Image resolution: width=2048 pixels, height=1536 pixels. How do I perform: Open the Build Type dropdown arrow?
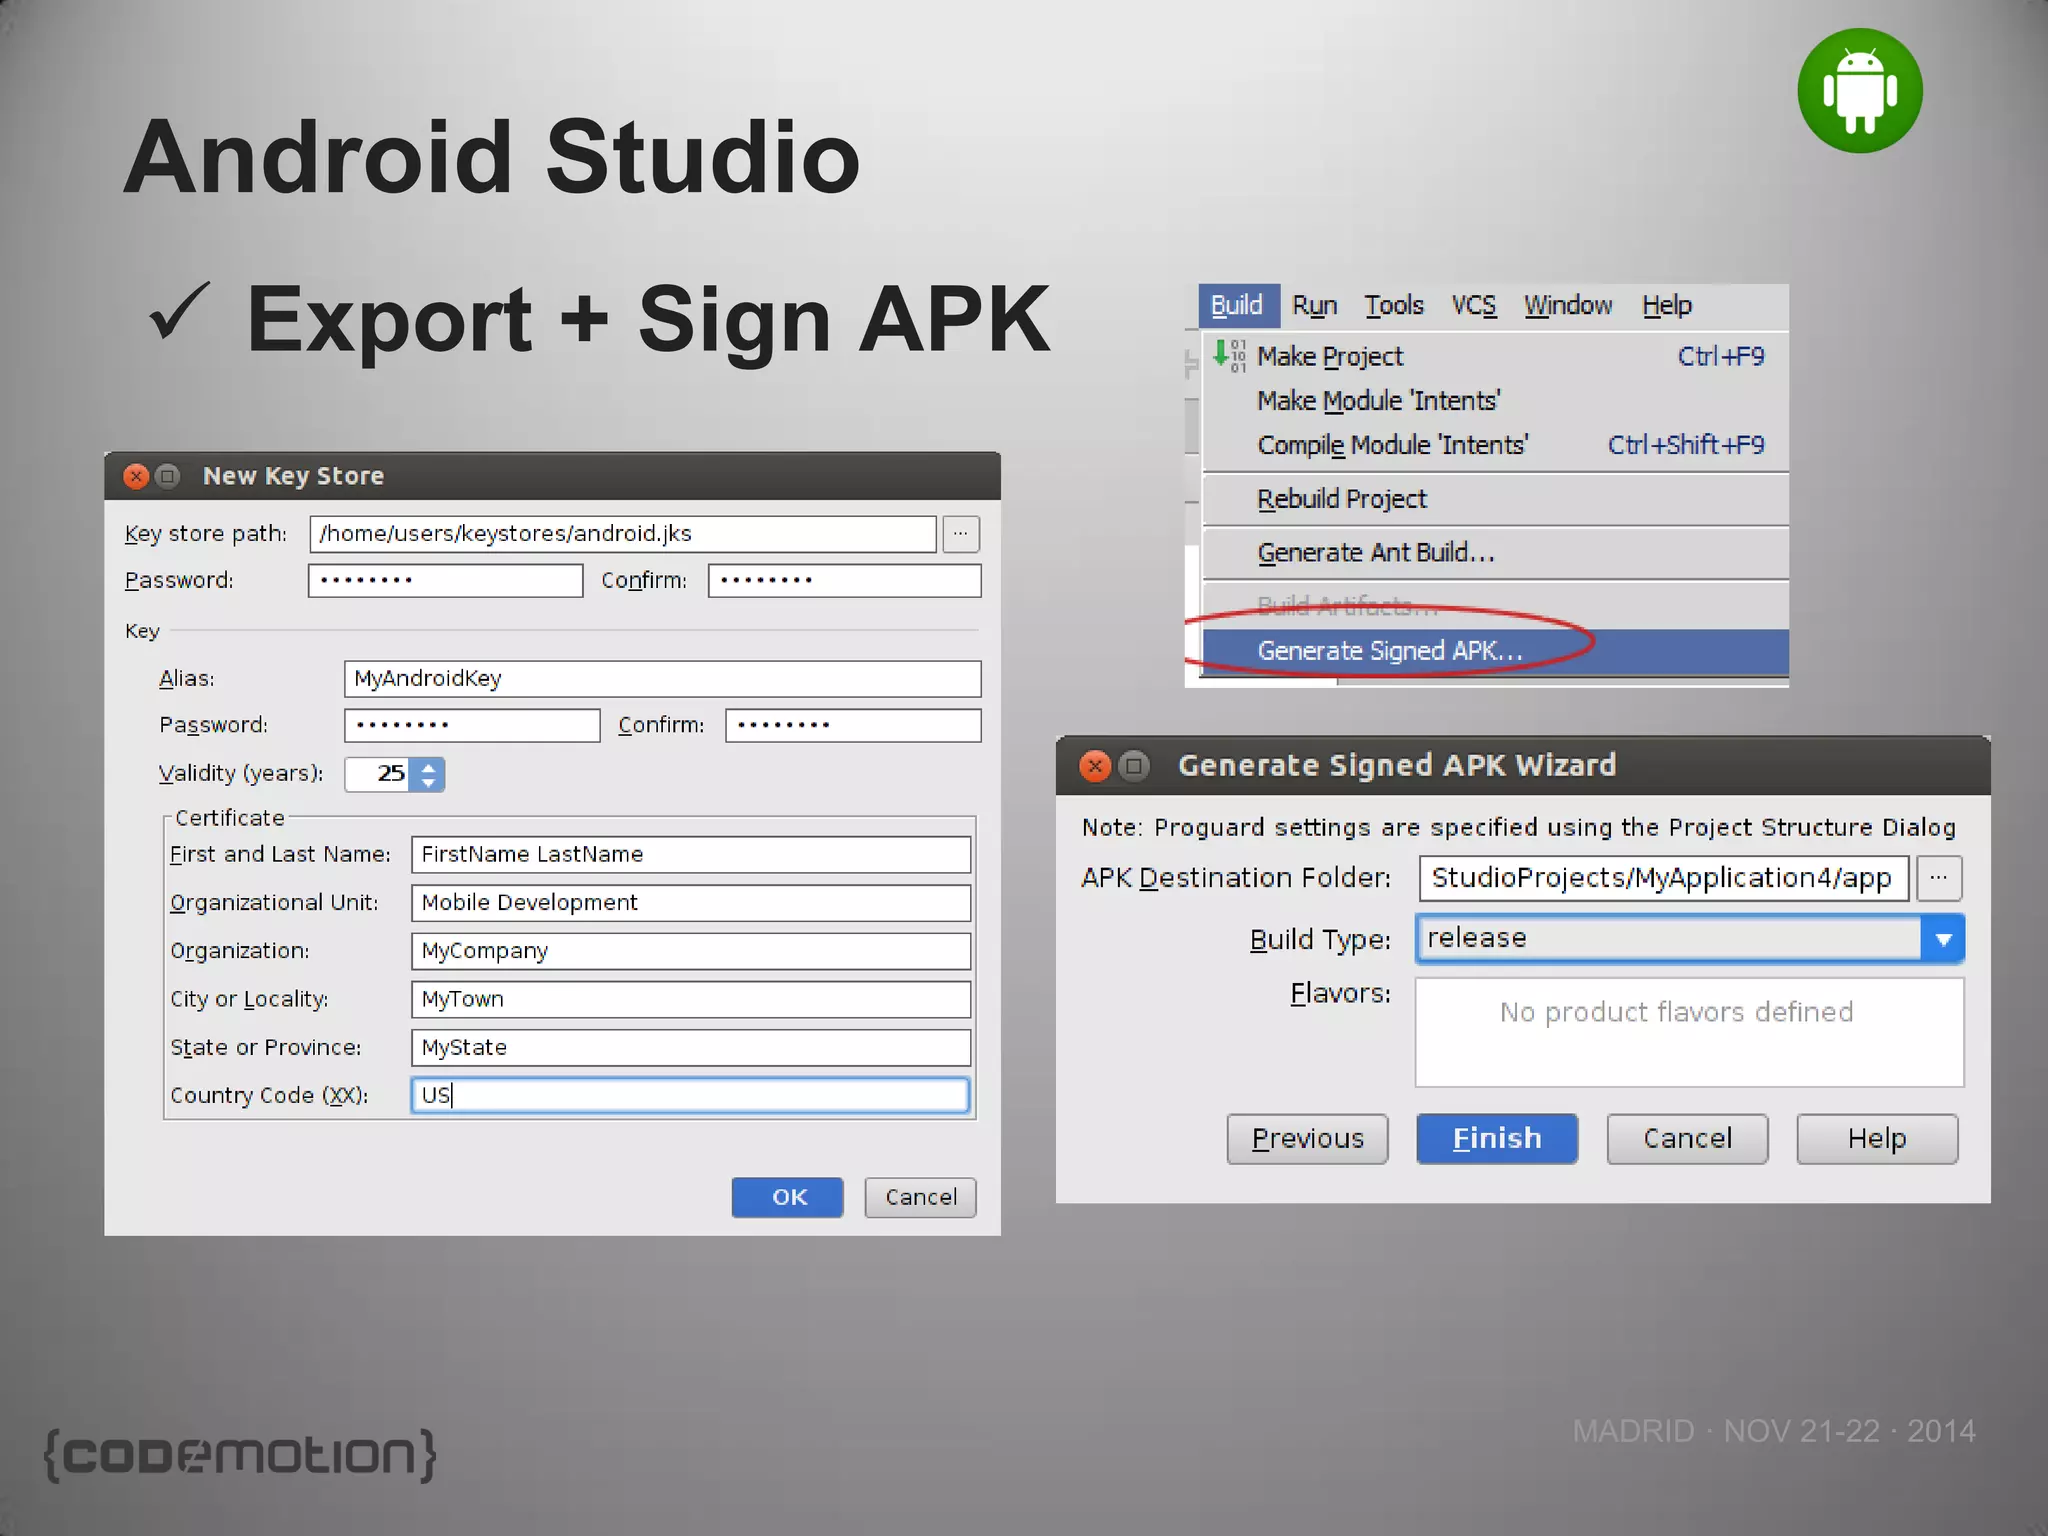[x=1943, y=939]
